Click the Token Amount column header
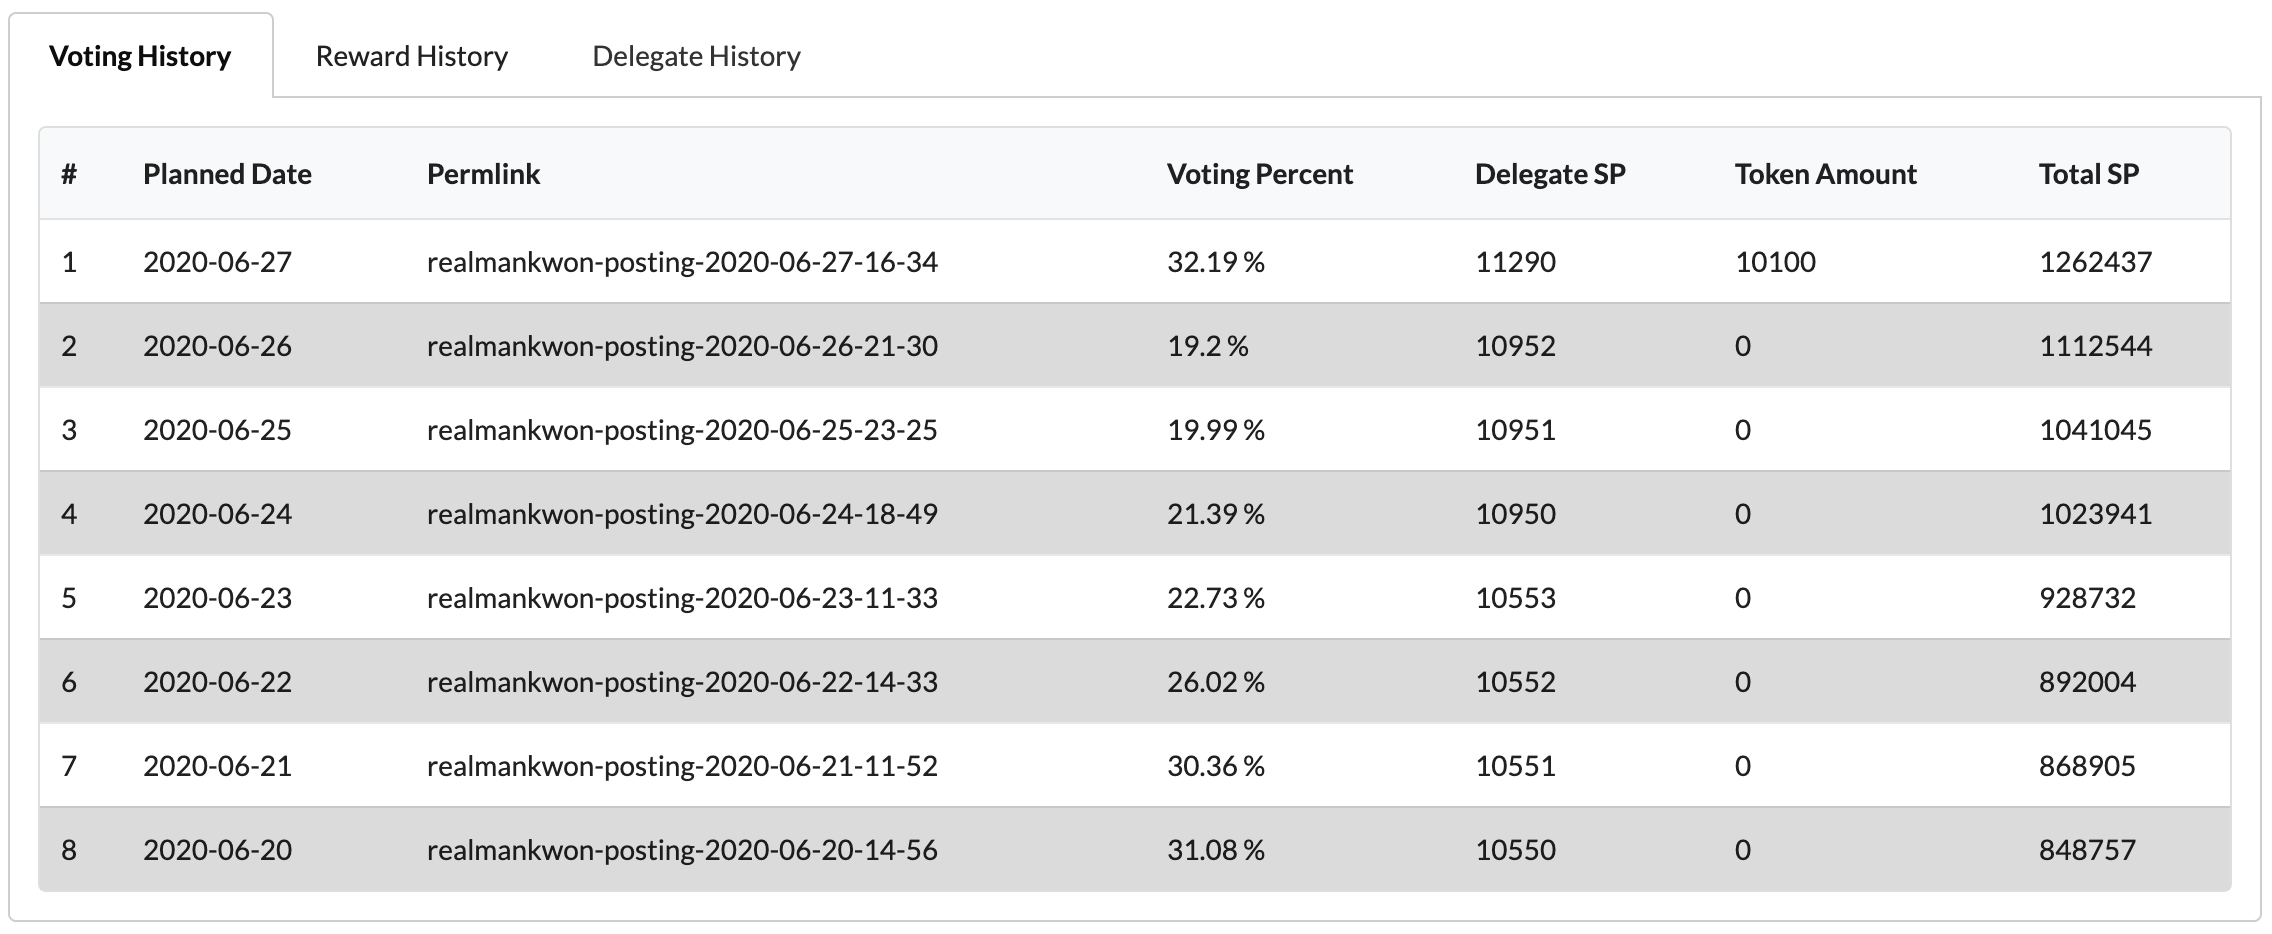The height and width of the screenshot is (934, 2272). pos(1825,174)
